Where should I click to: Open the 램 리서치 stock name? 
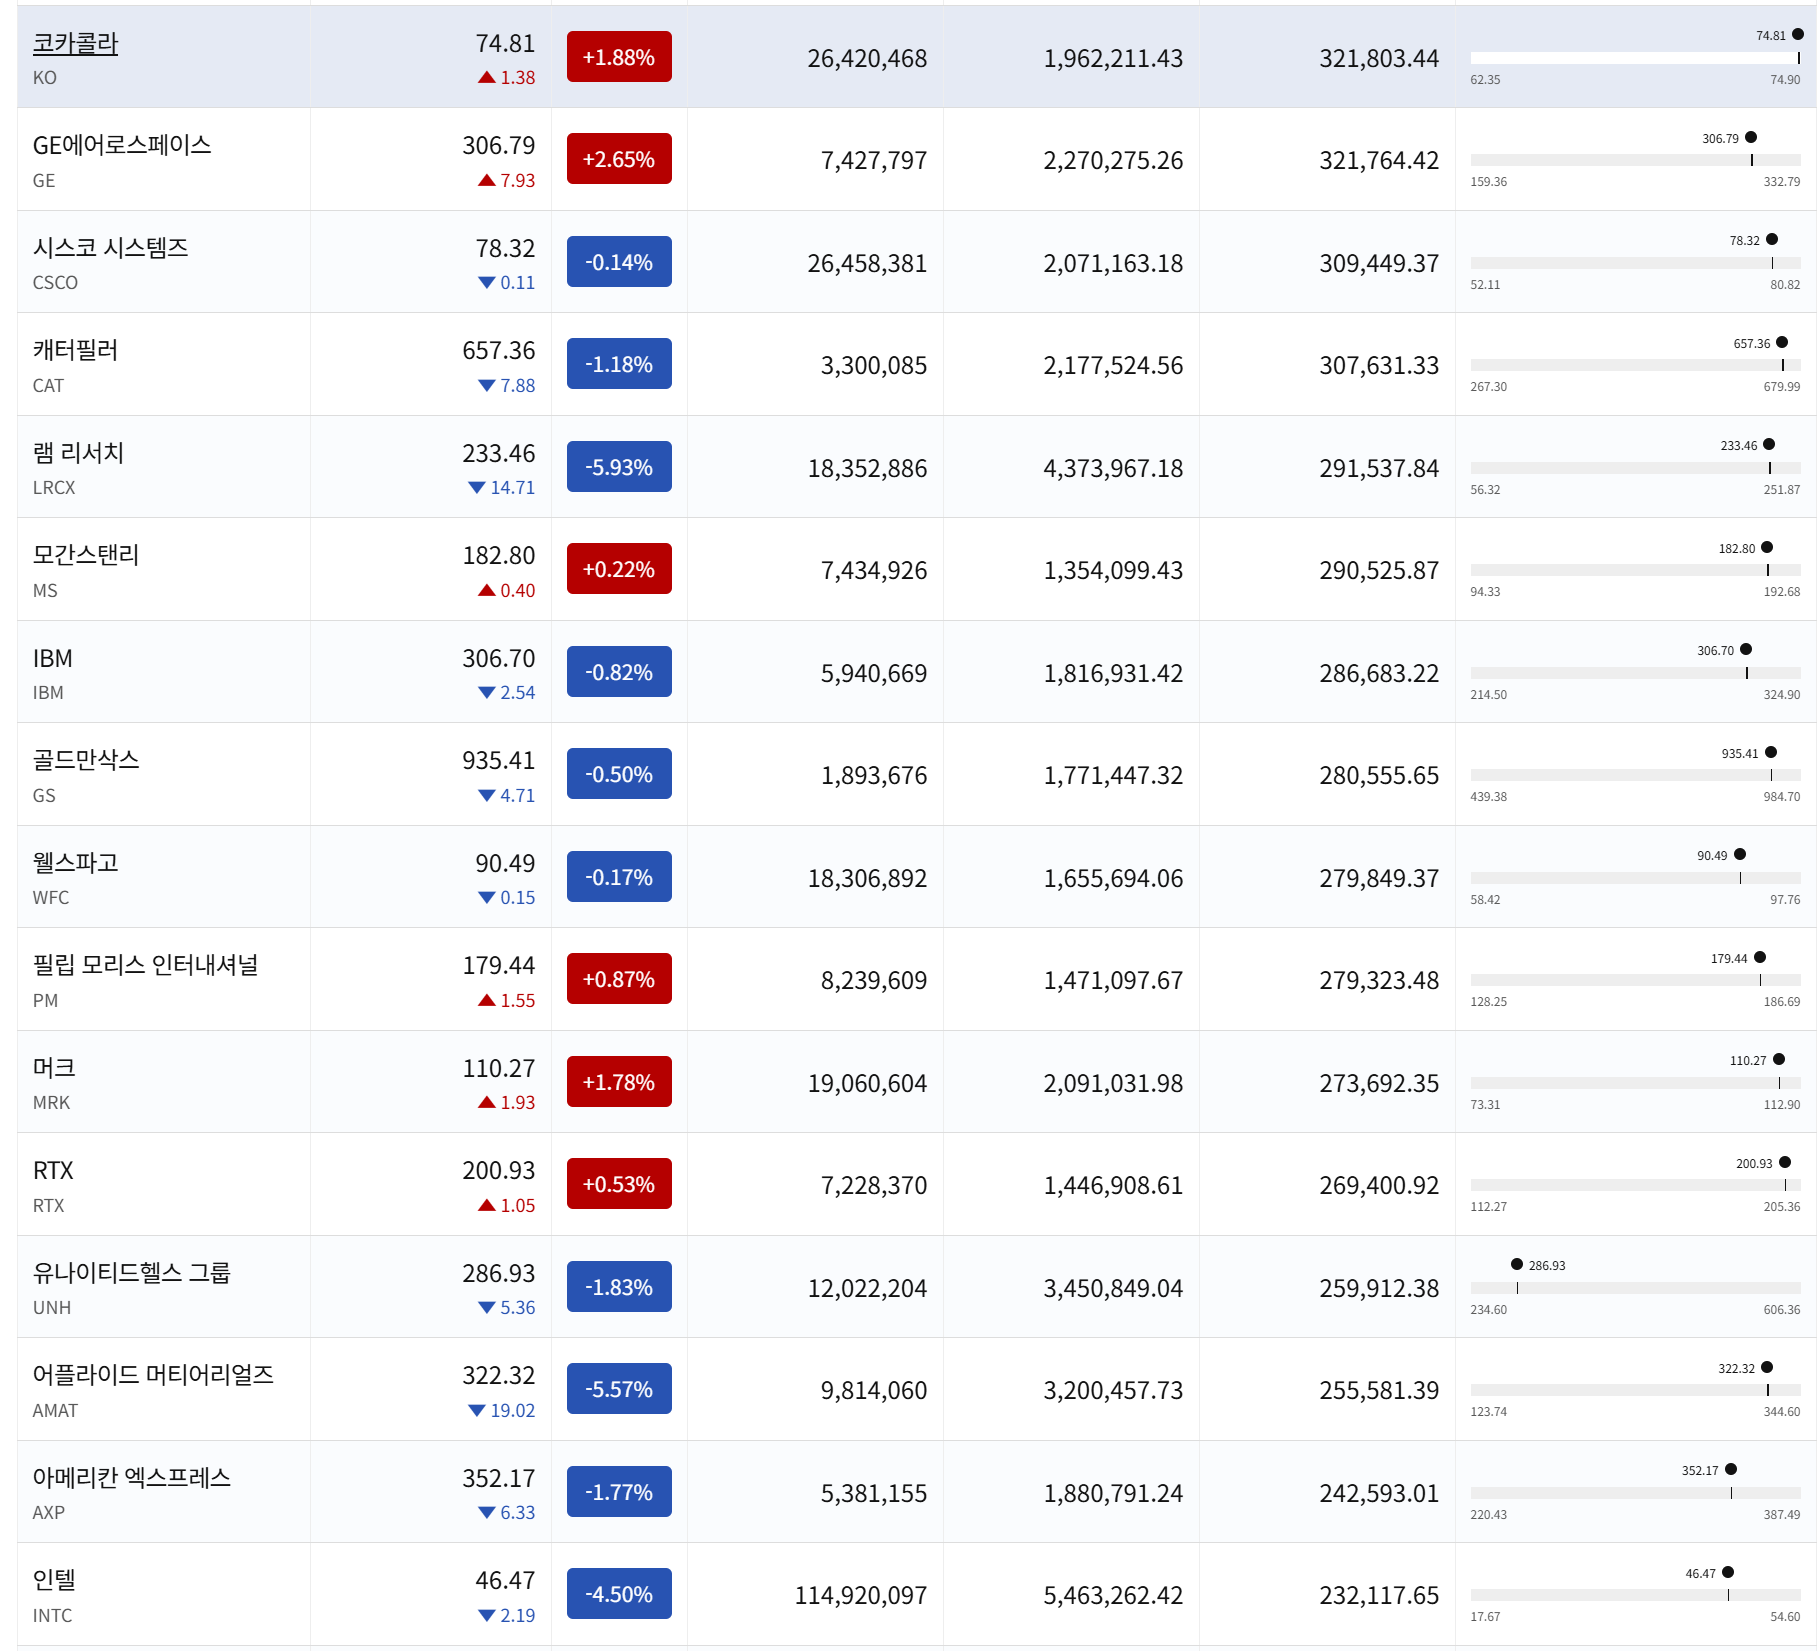tap(78, 453)
